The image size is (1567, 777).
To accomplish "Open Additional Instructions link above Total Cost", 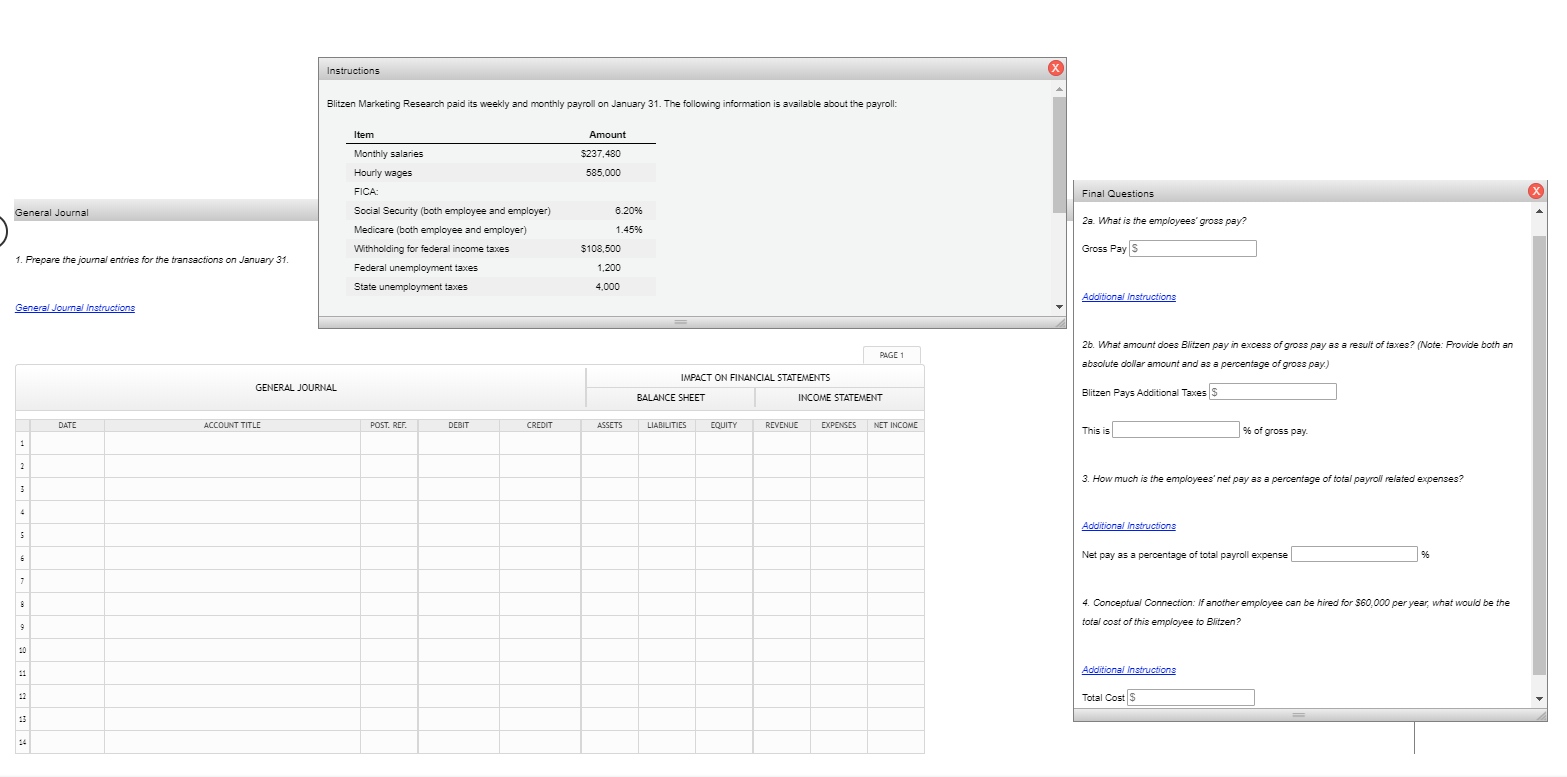I will coord(1129,670).
